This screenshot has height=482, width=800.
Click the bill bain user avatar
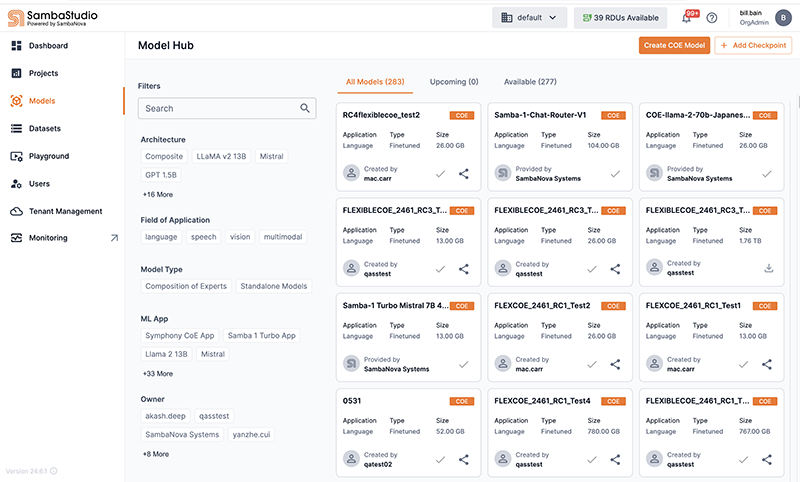(781, 17)
